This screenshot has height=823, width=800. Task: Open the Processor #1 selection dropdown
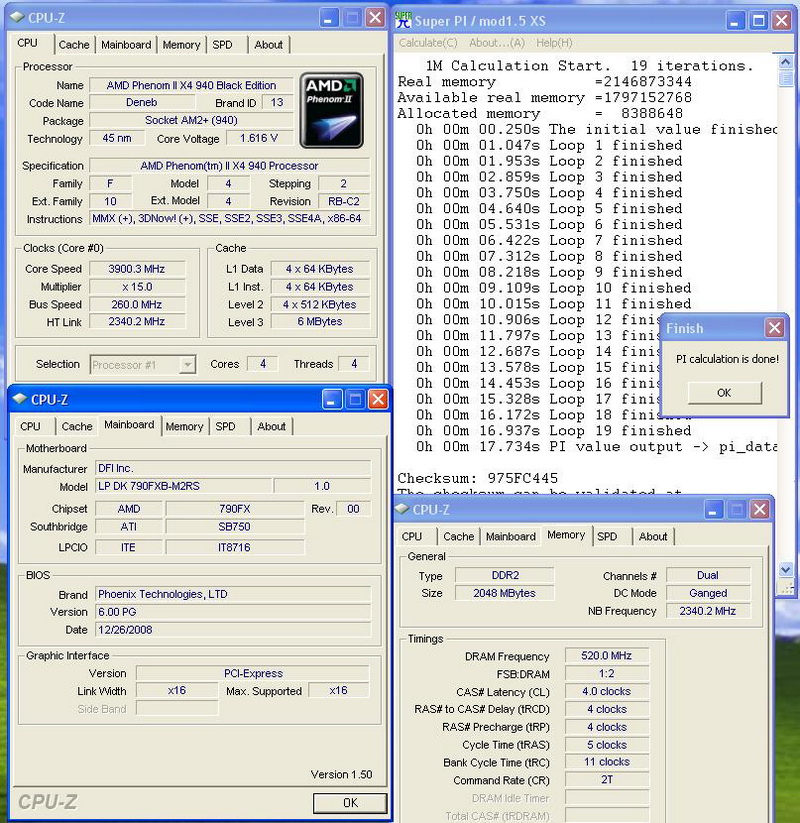pos(187,364)
